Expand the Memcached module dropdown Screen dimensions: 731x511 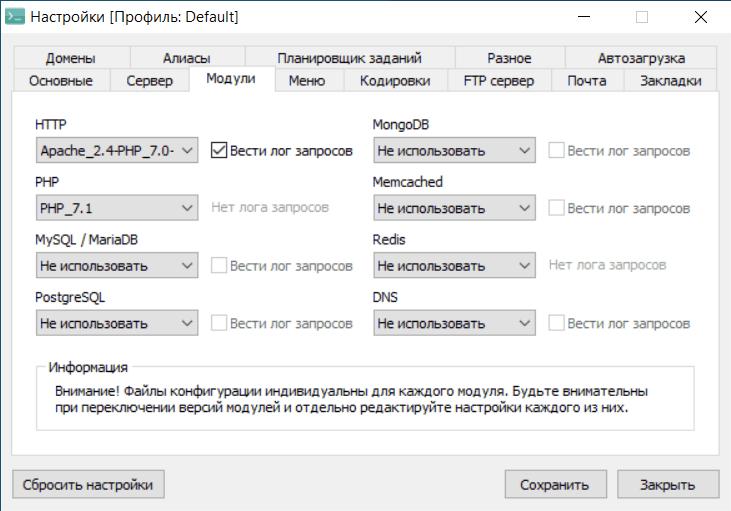pyautogui.click(x=455, y=209)
